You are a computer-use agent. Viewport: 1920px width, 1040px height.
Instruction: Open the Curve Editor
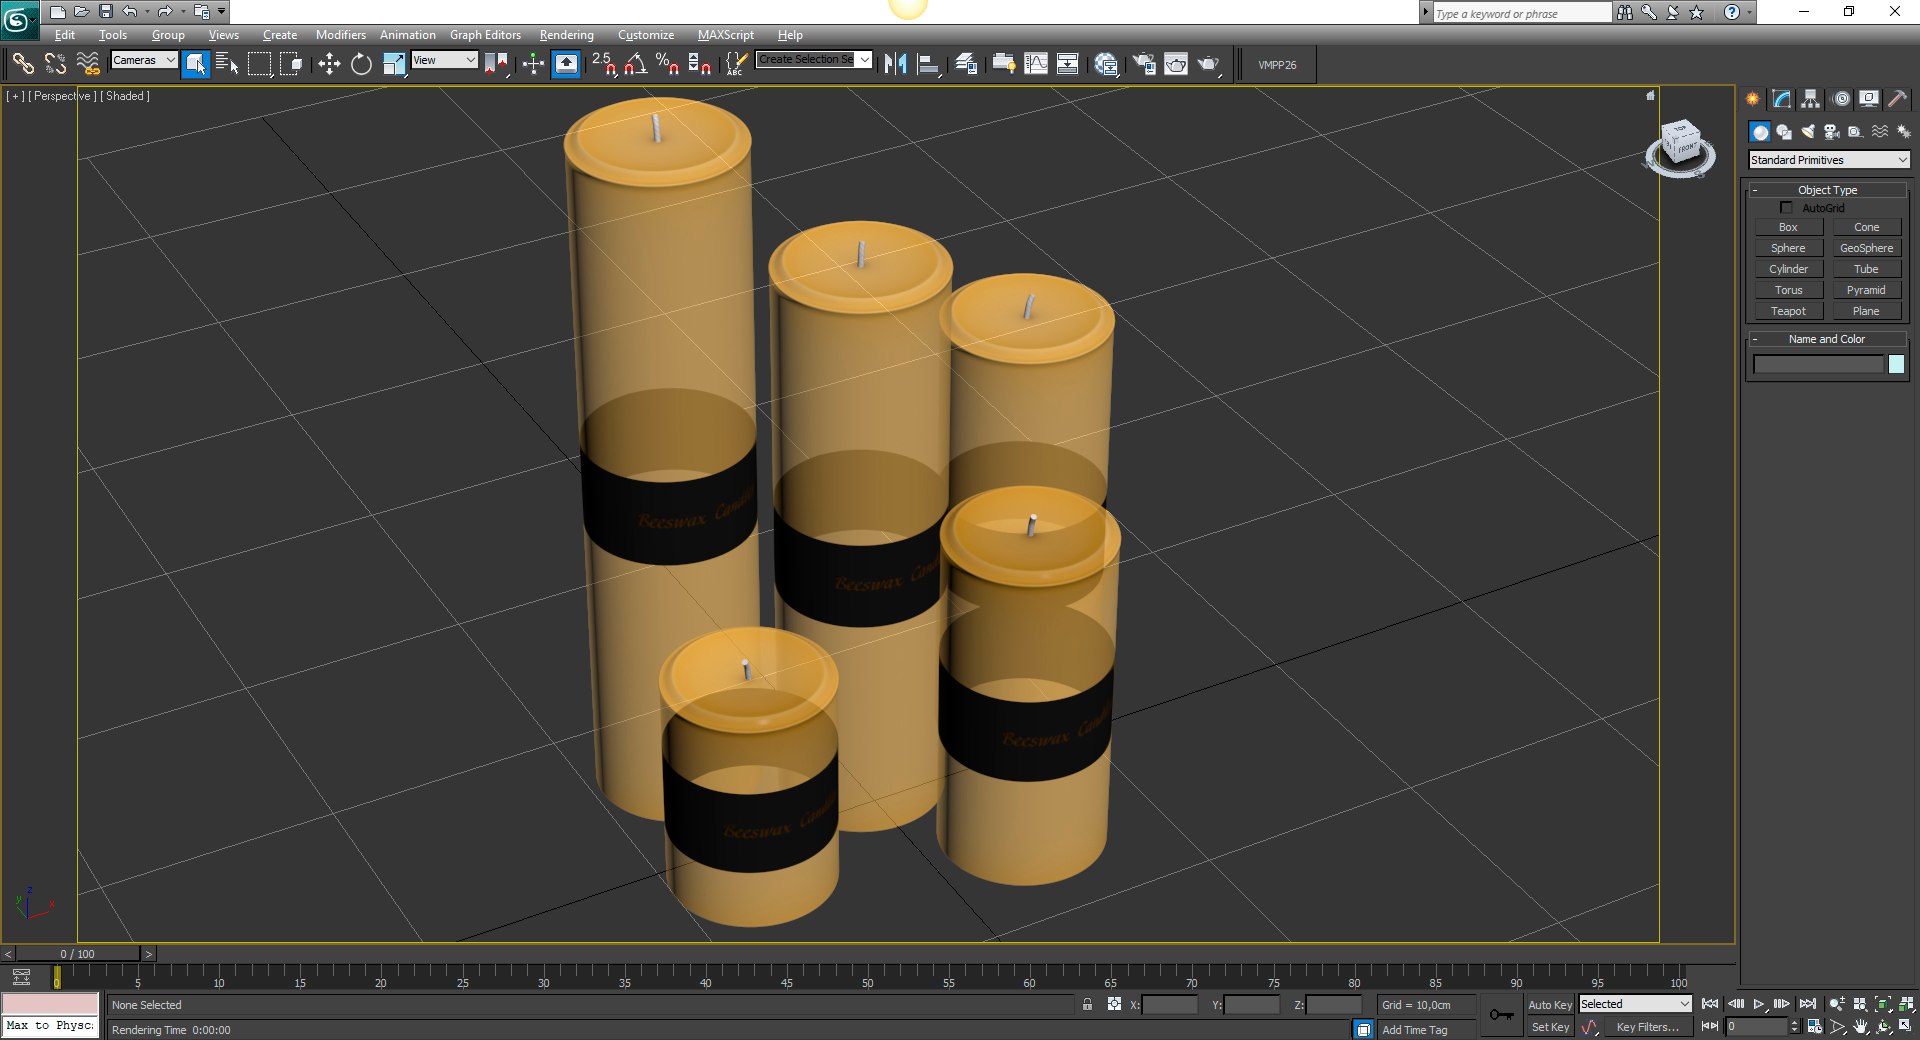[1036, 64]
